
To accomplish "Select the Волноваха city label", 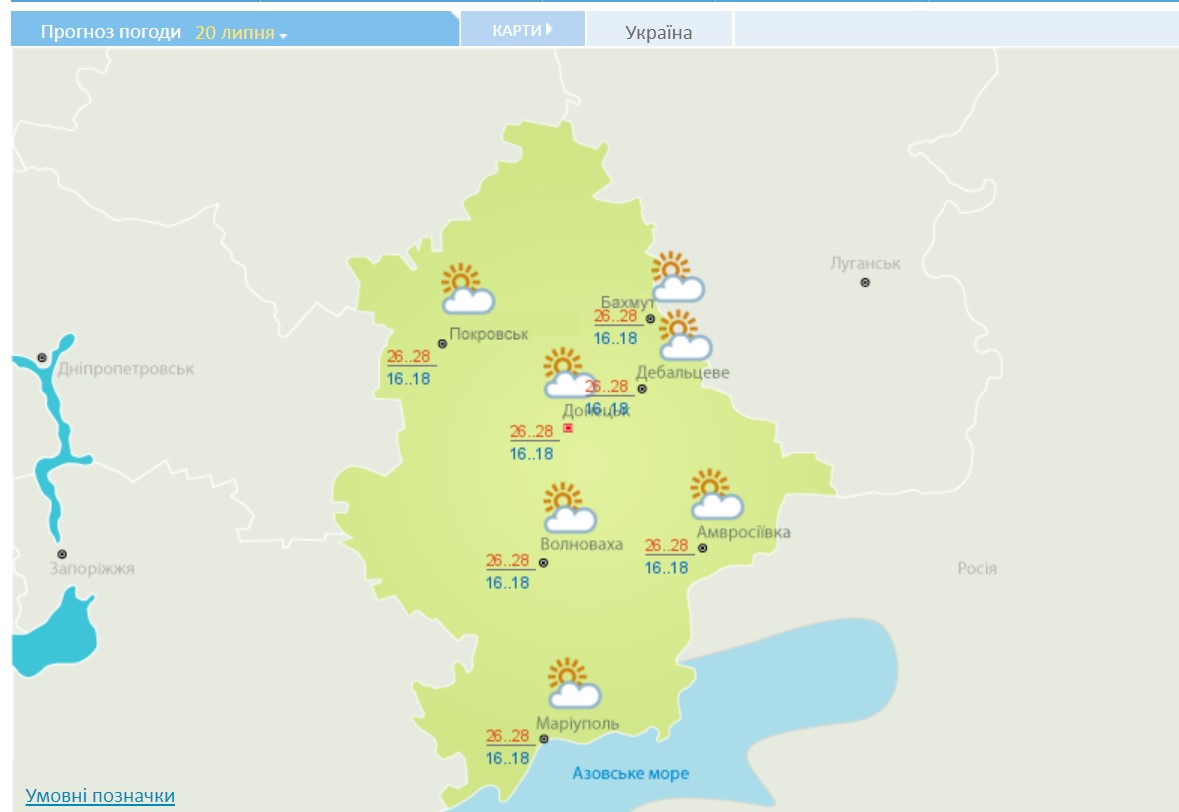I will (581, 544).
